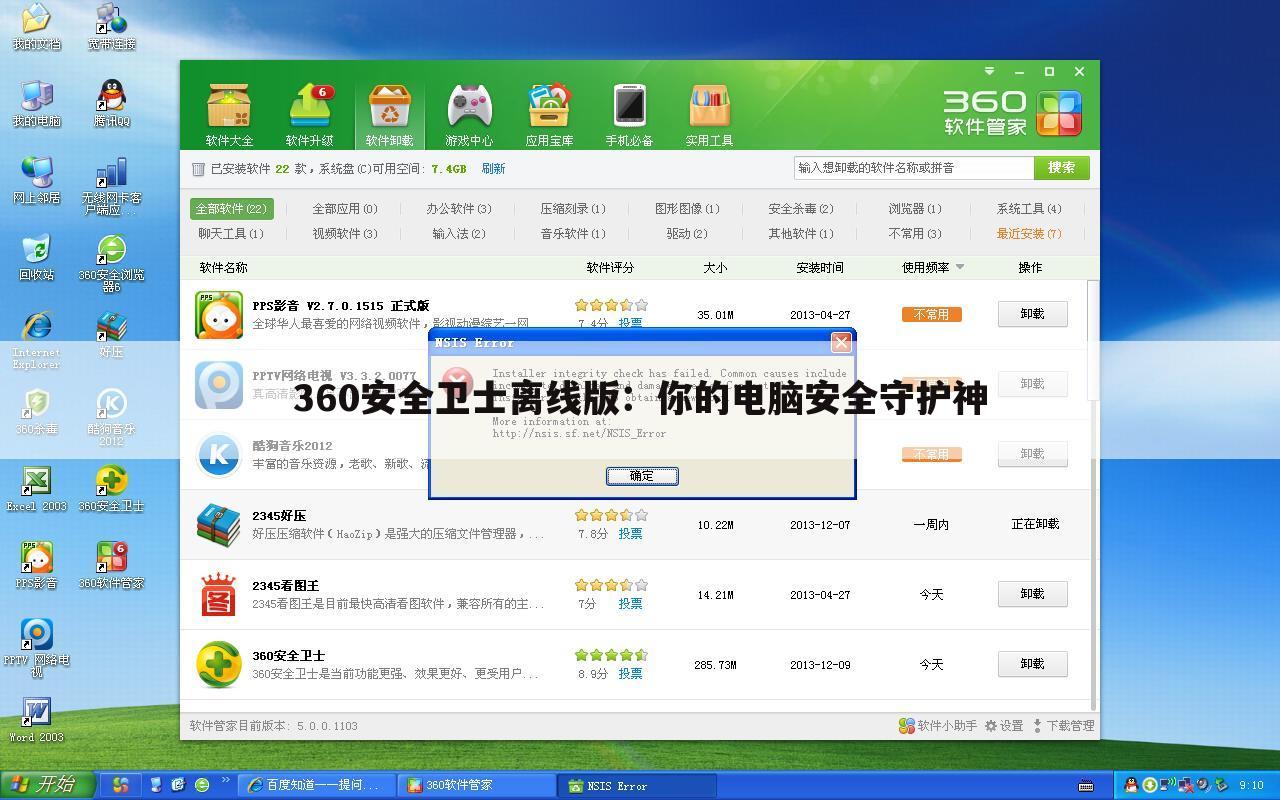The height and width of the screenshot is (800, 1280).
Task: Uninstall 2345看图王 with 卸载 button
Action: [x=1032, y=594]
